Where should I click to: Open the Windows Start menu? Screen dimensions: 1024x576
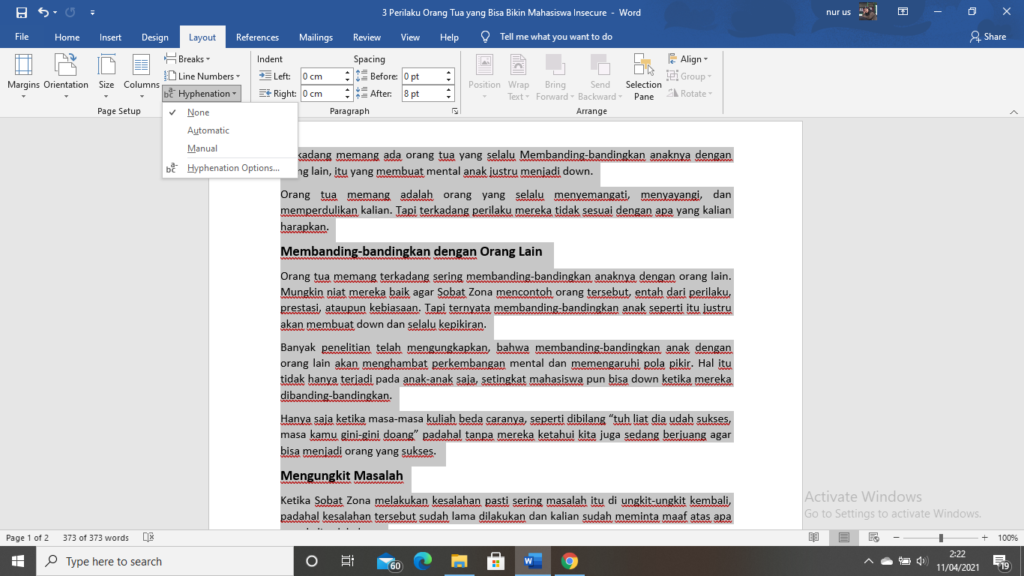[18, 561]
